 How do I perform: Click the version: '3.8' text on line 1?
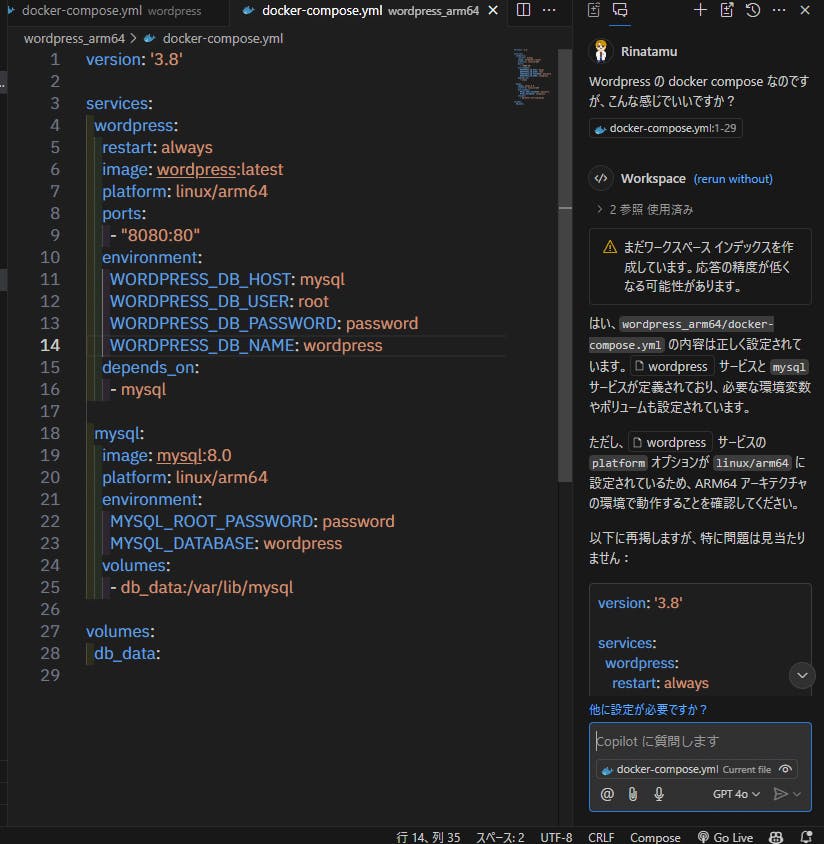pyautogui.click(x=134, y=59)
